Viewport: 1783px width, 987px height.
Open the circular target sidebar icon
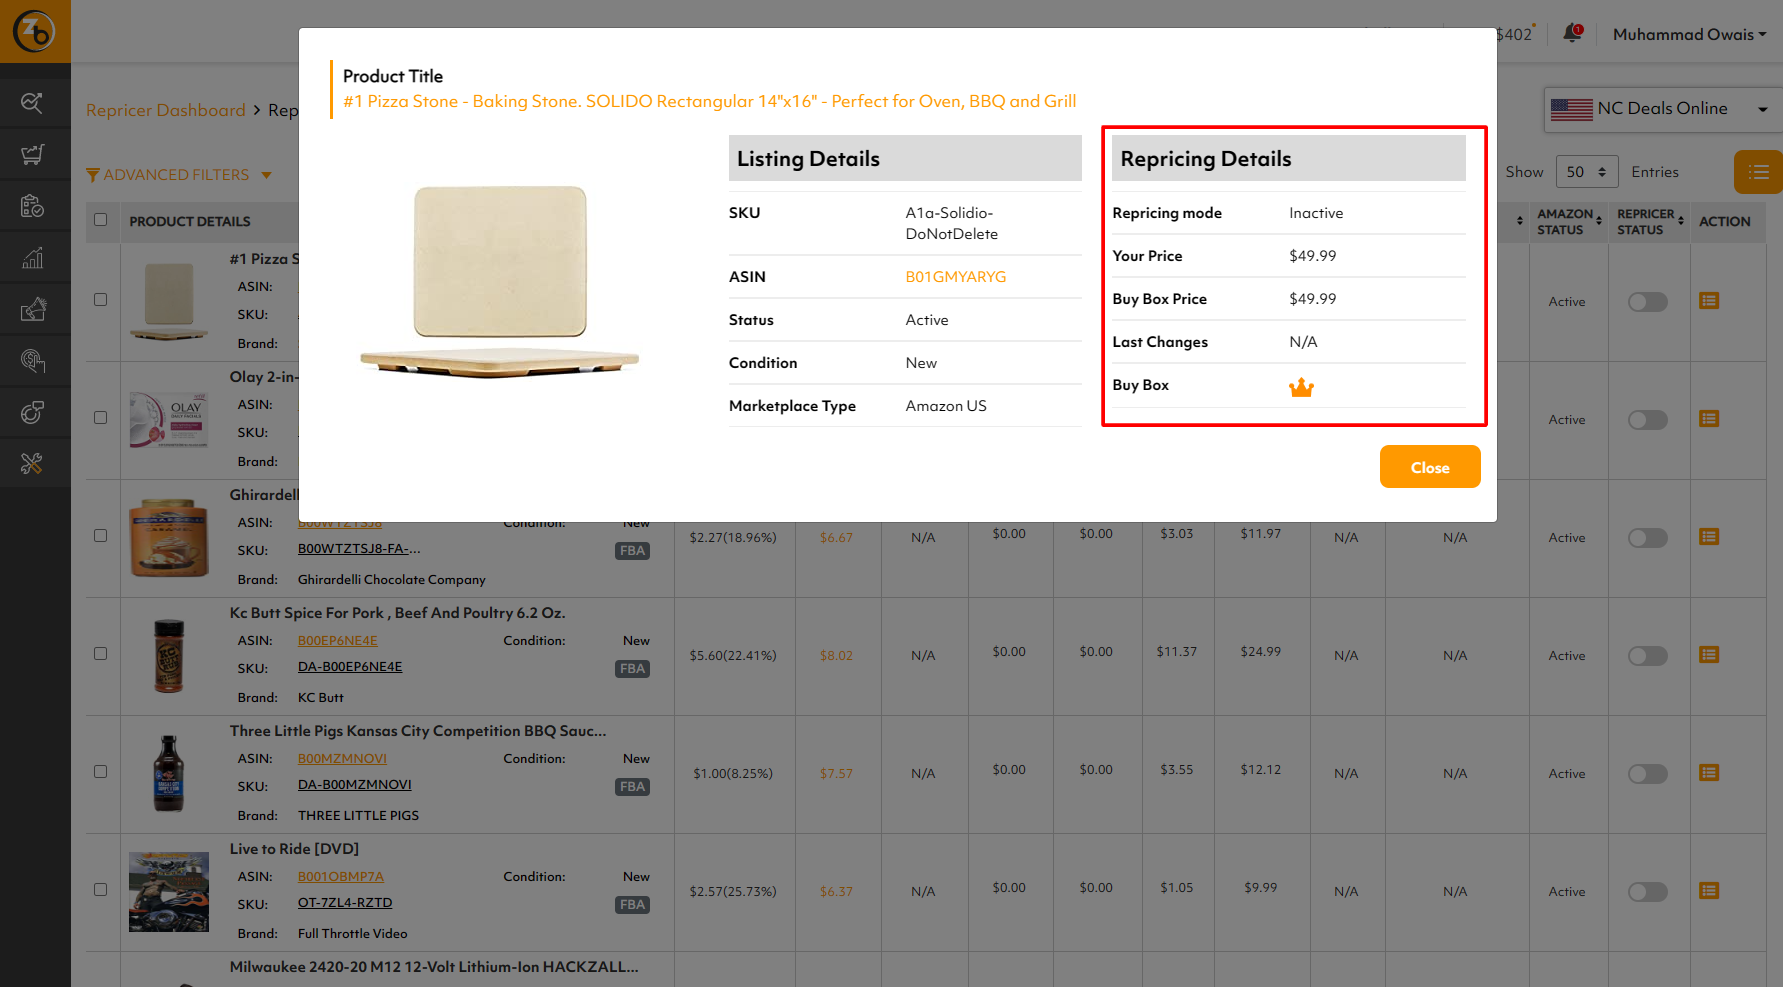click(x=33, y=412)
